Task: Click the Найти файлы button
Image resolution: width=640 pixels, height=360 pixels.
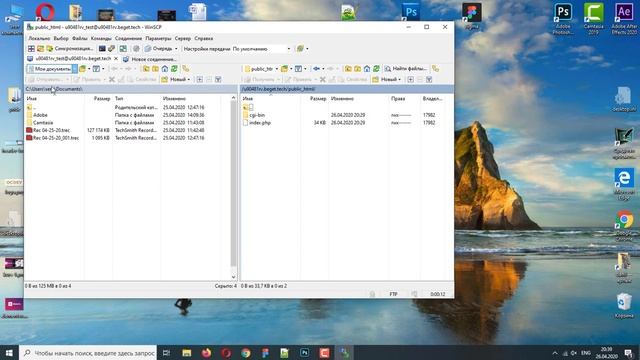Action: coord(406,69)
